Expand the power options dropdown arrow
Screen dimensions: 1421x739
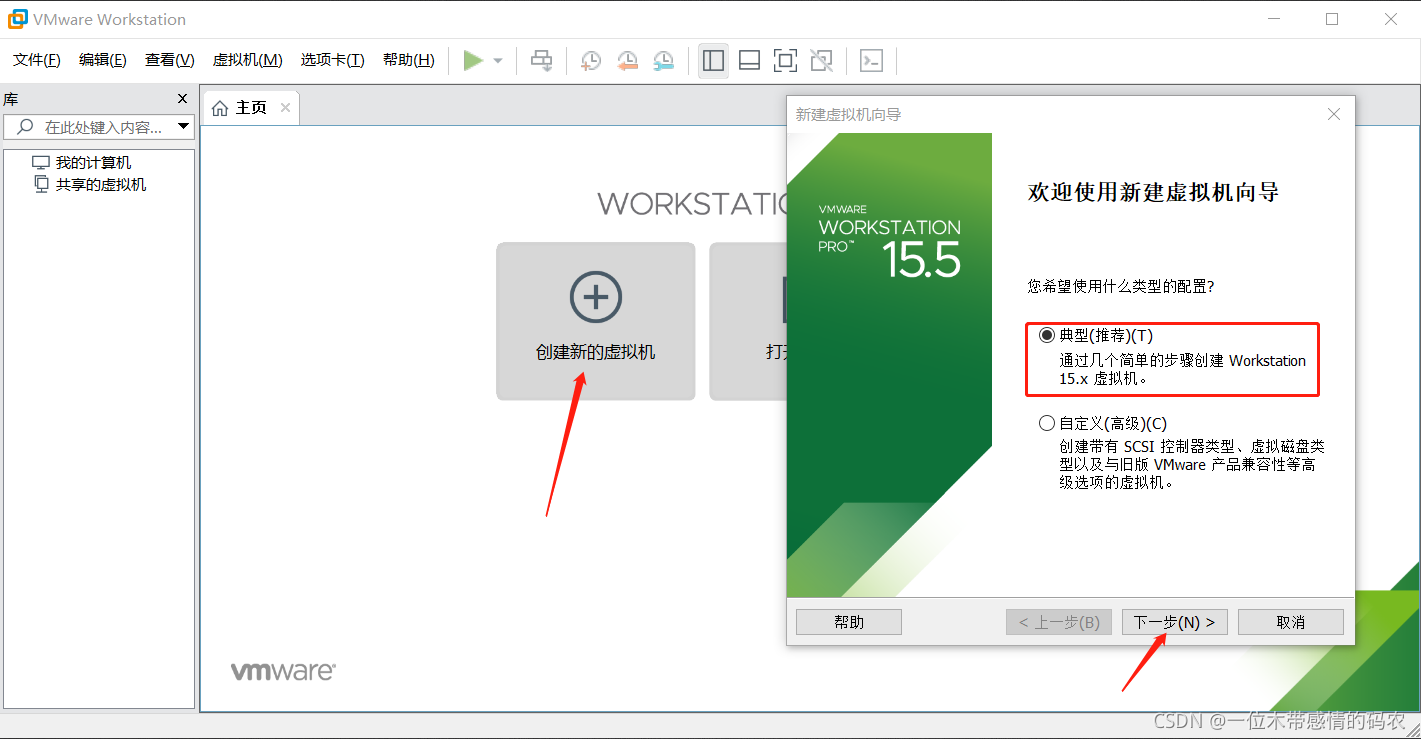(x=498, y=61)
